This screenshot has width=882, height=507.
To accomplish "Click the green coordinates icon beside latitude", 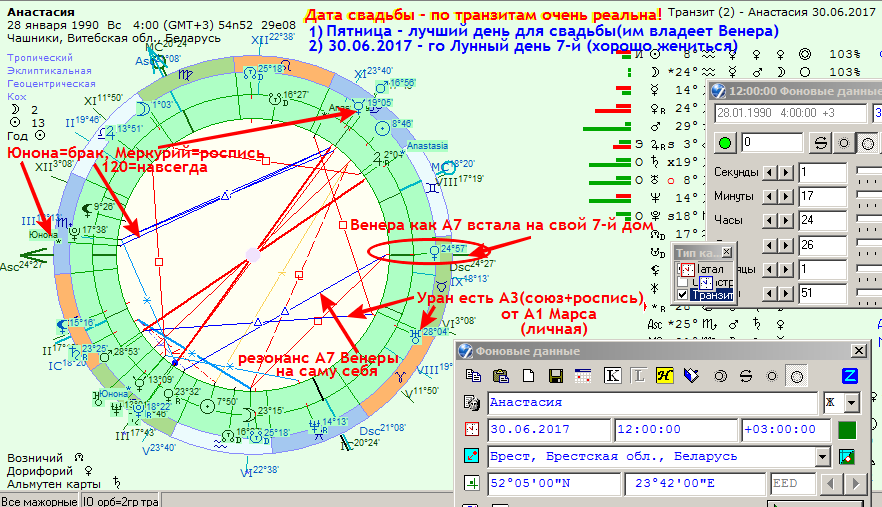I will click(x=471, y=483).
